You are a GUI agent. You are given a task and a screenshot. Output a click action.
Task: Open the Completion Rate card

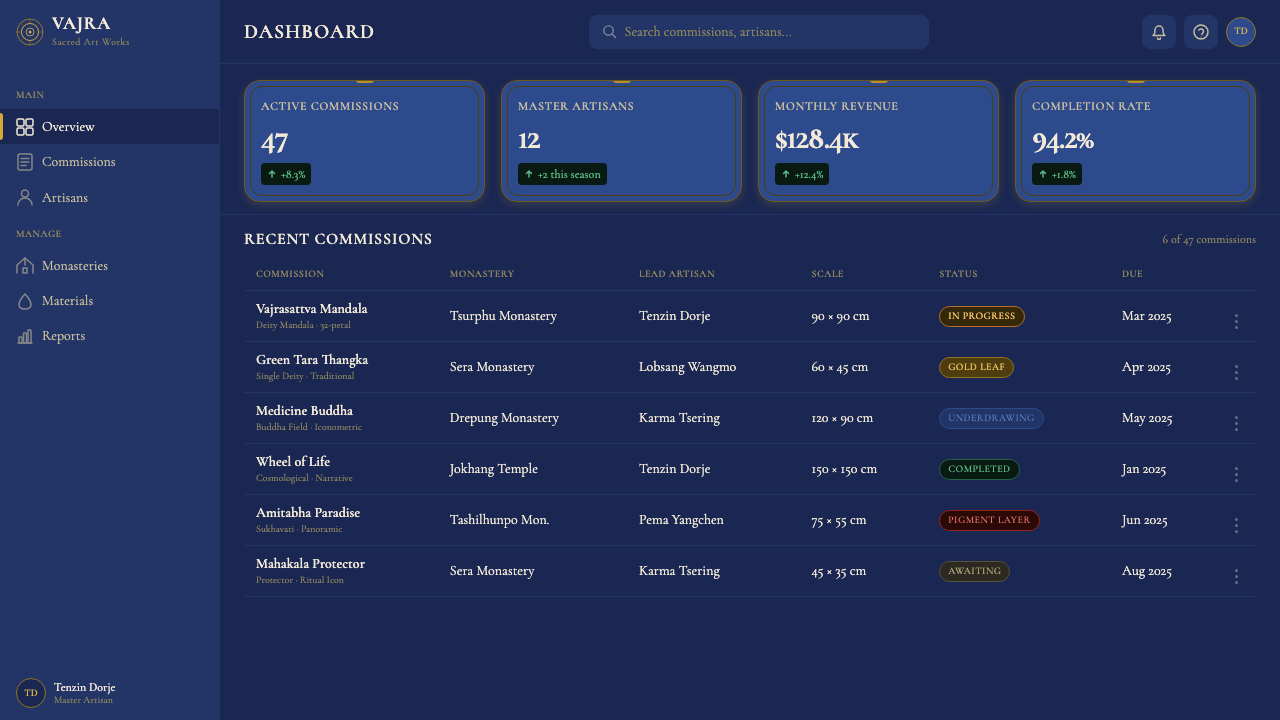point(1136,141)
